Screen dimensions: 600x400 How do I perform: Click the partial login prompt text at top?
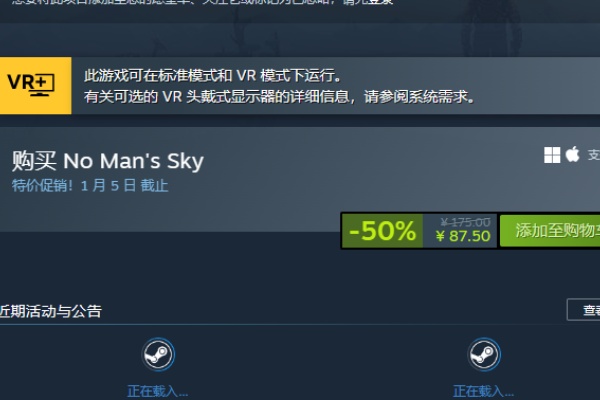202,2
